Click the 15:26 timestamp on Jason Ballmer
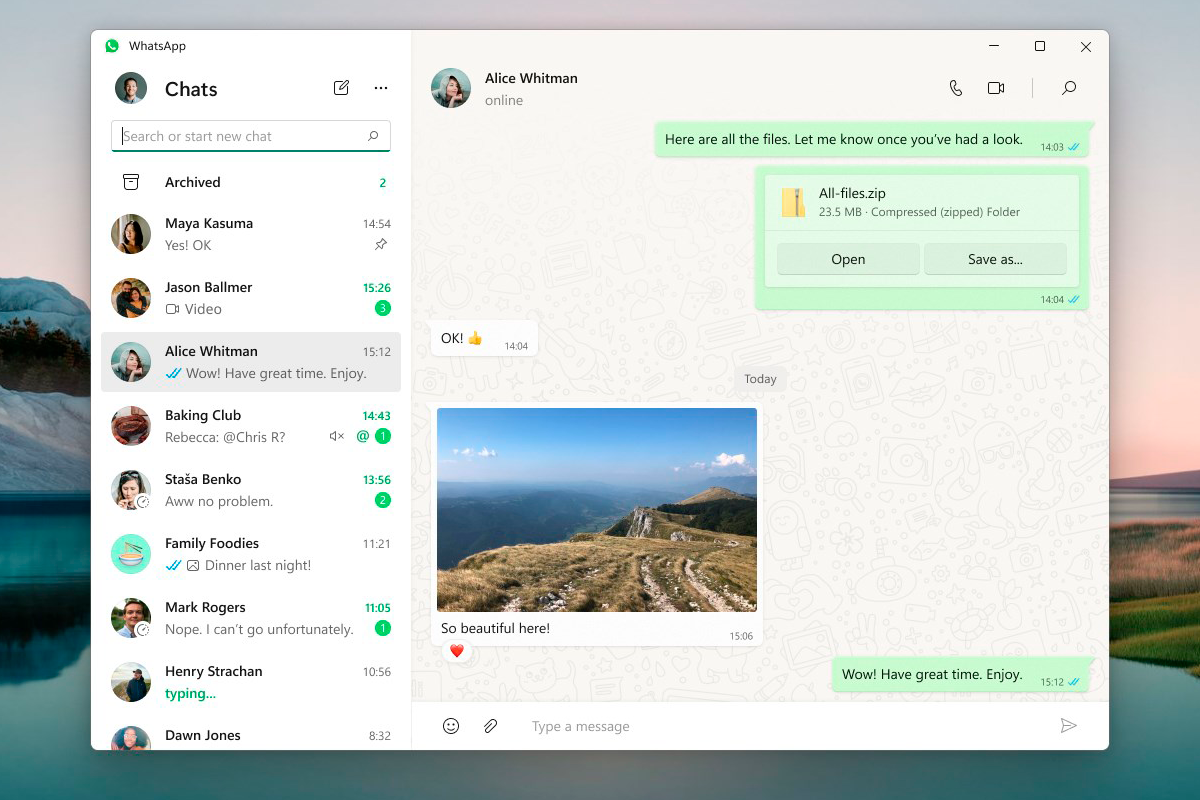The image size is (1200, 800). pos(377,288)
